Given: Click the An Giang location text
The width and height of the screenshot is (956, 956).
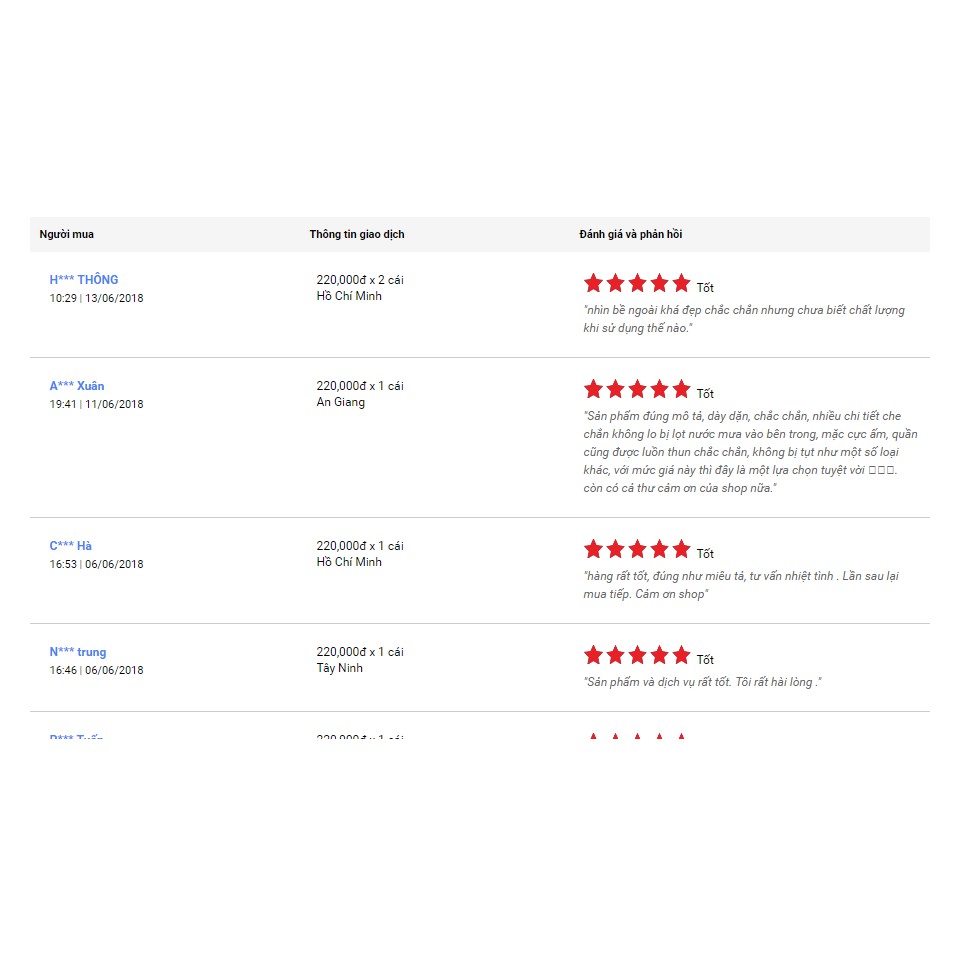Looking at the screenshot, I should point(341,402).
